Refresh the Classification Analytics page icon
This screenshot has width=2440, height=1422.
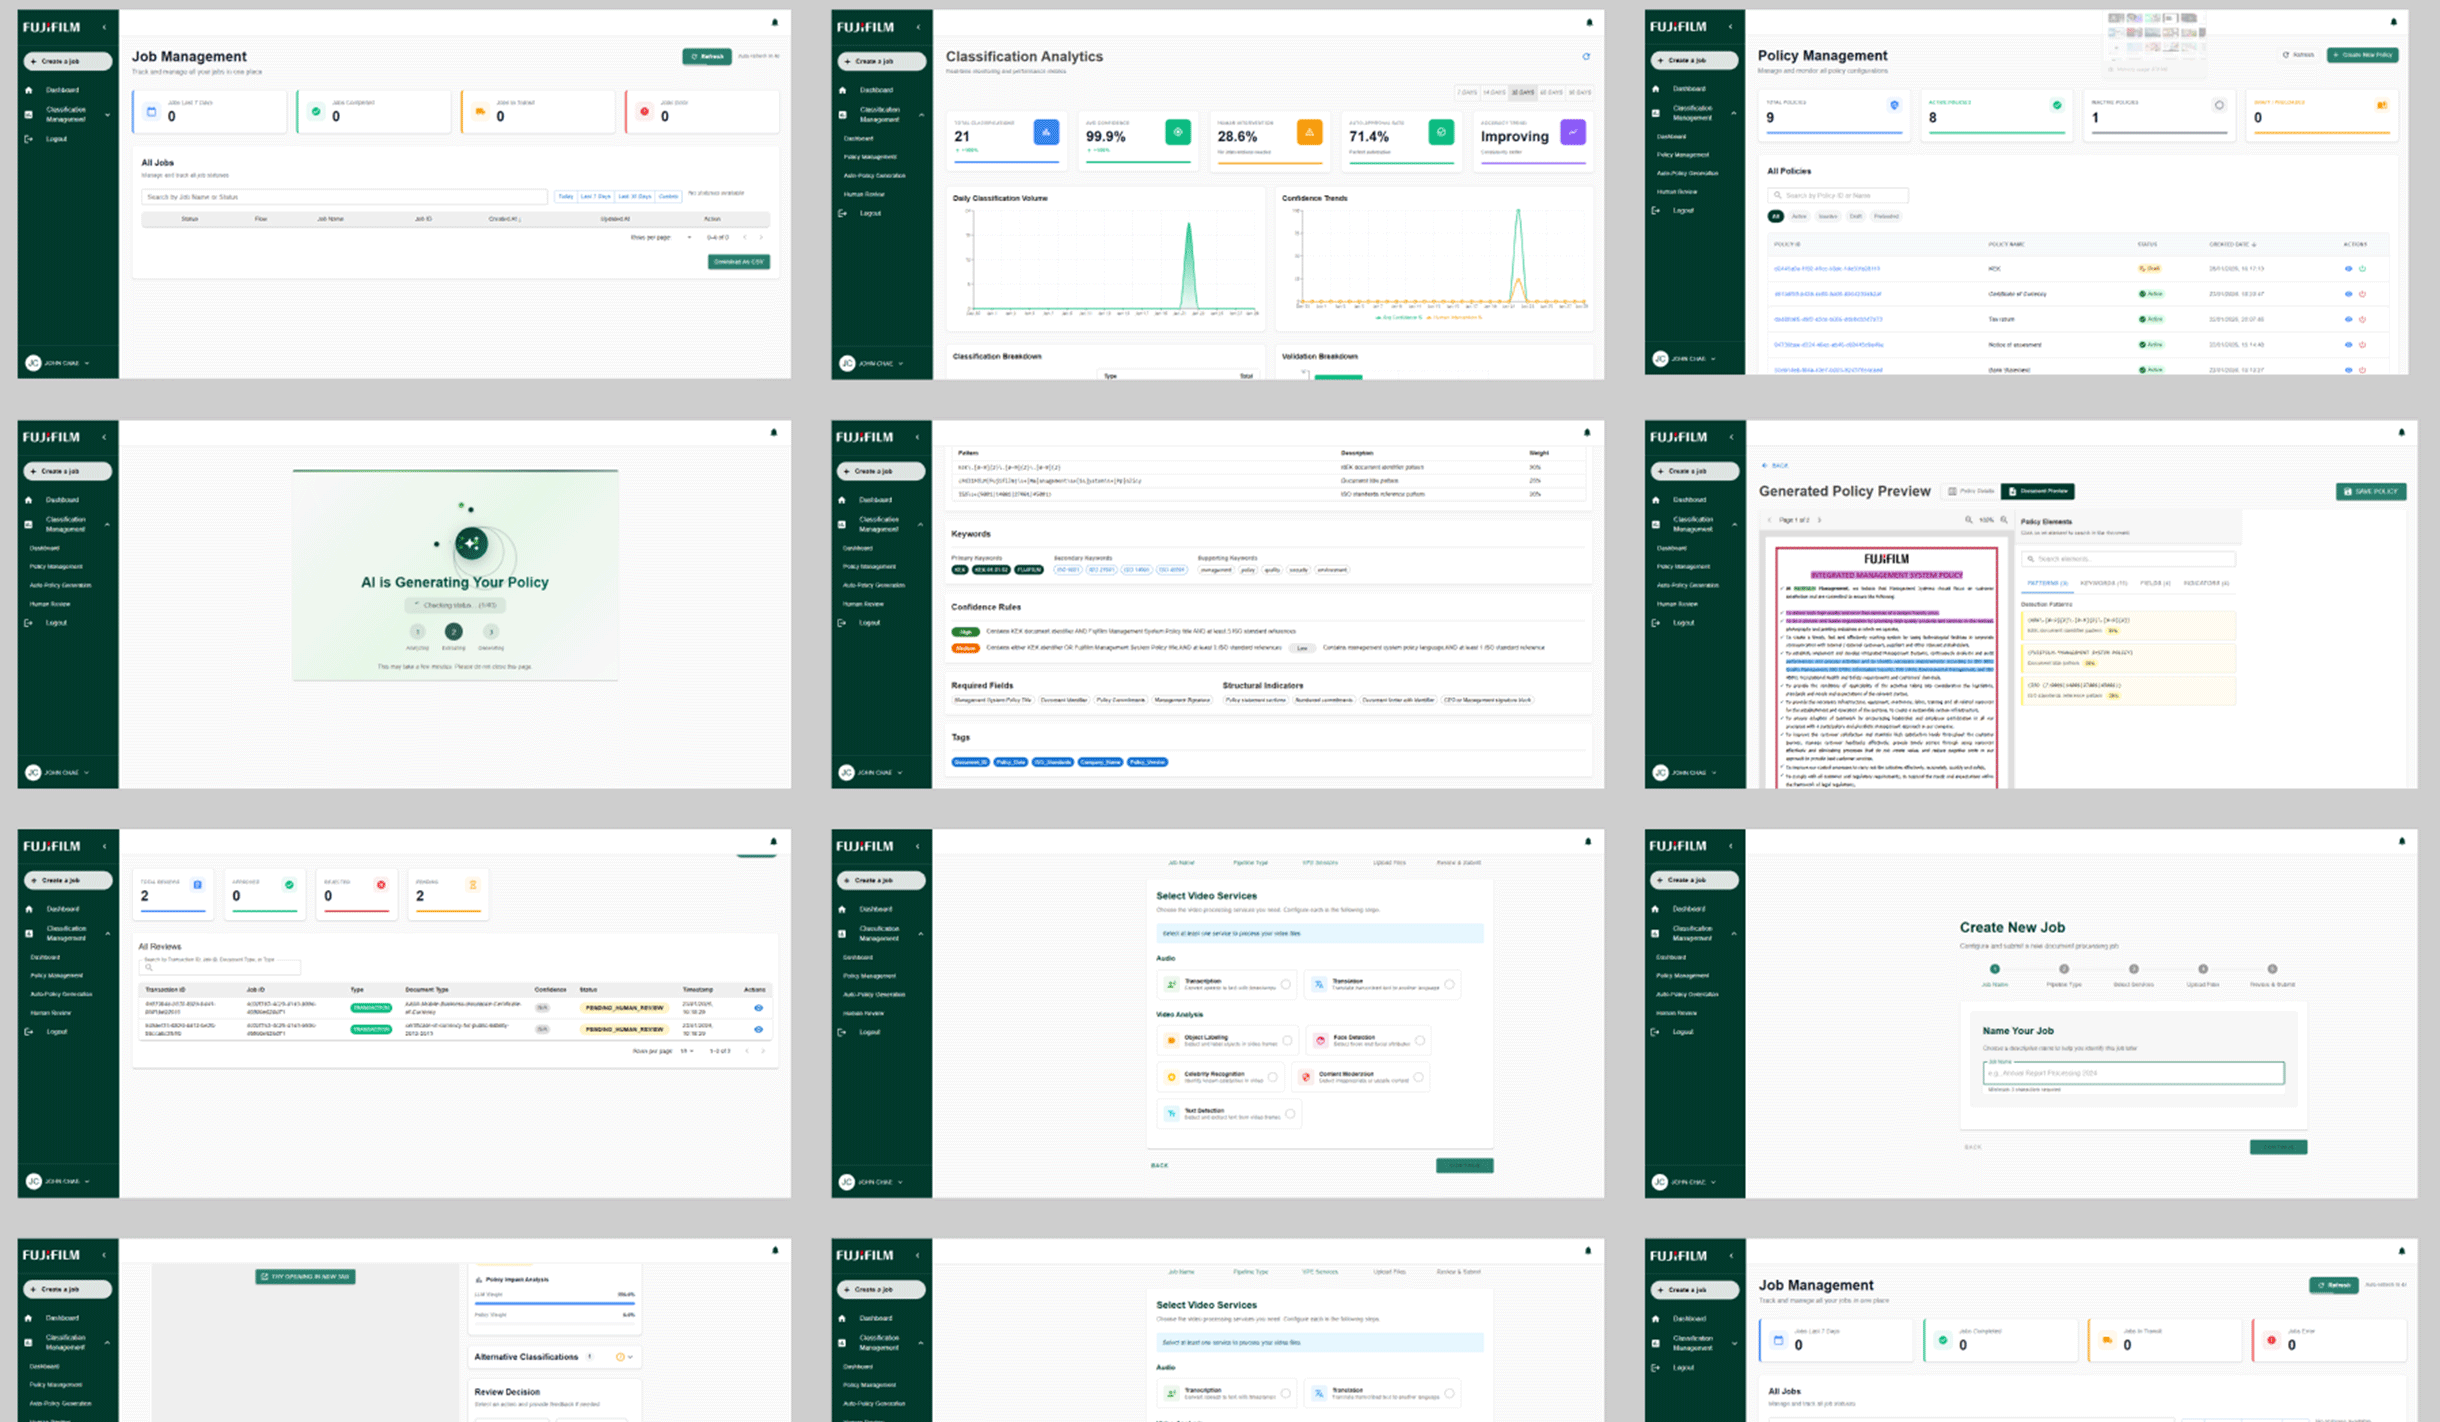[x=1586, y=57]
